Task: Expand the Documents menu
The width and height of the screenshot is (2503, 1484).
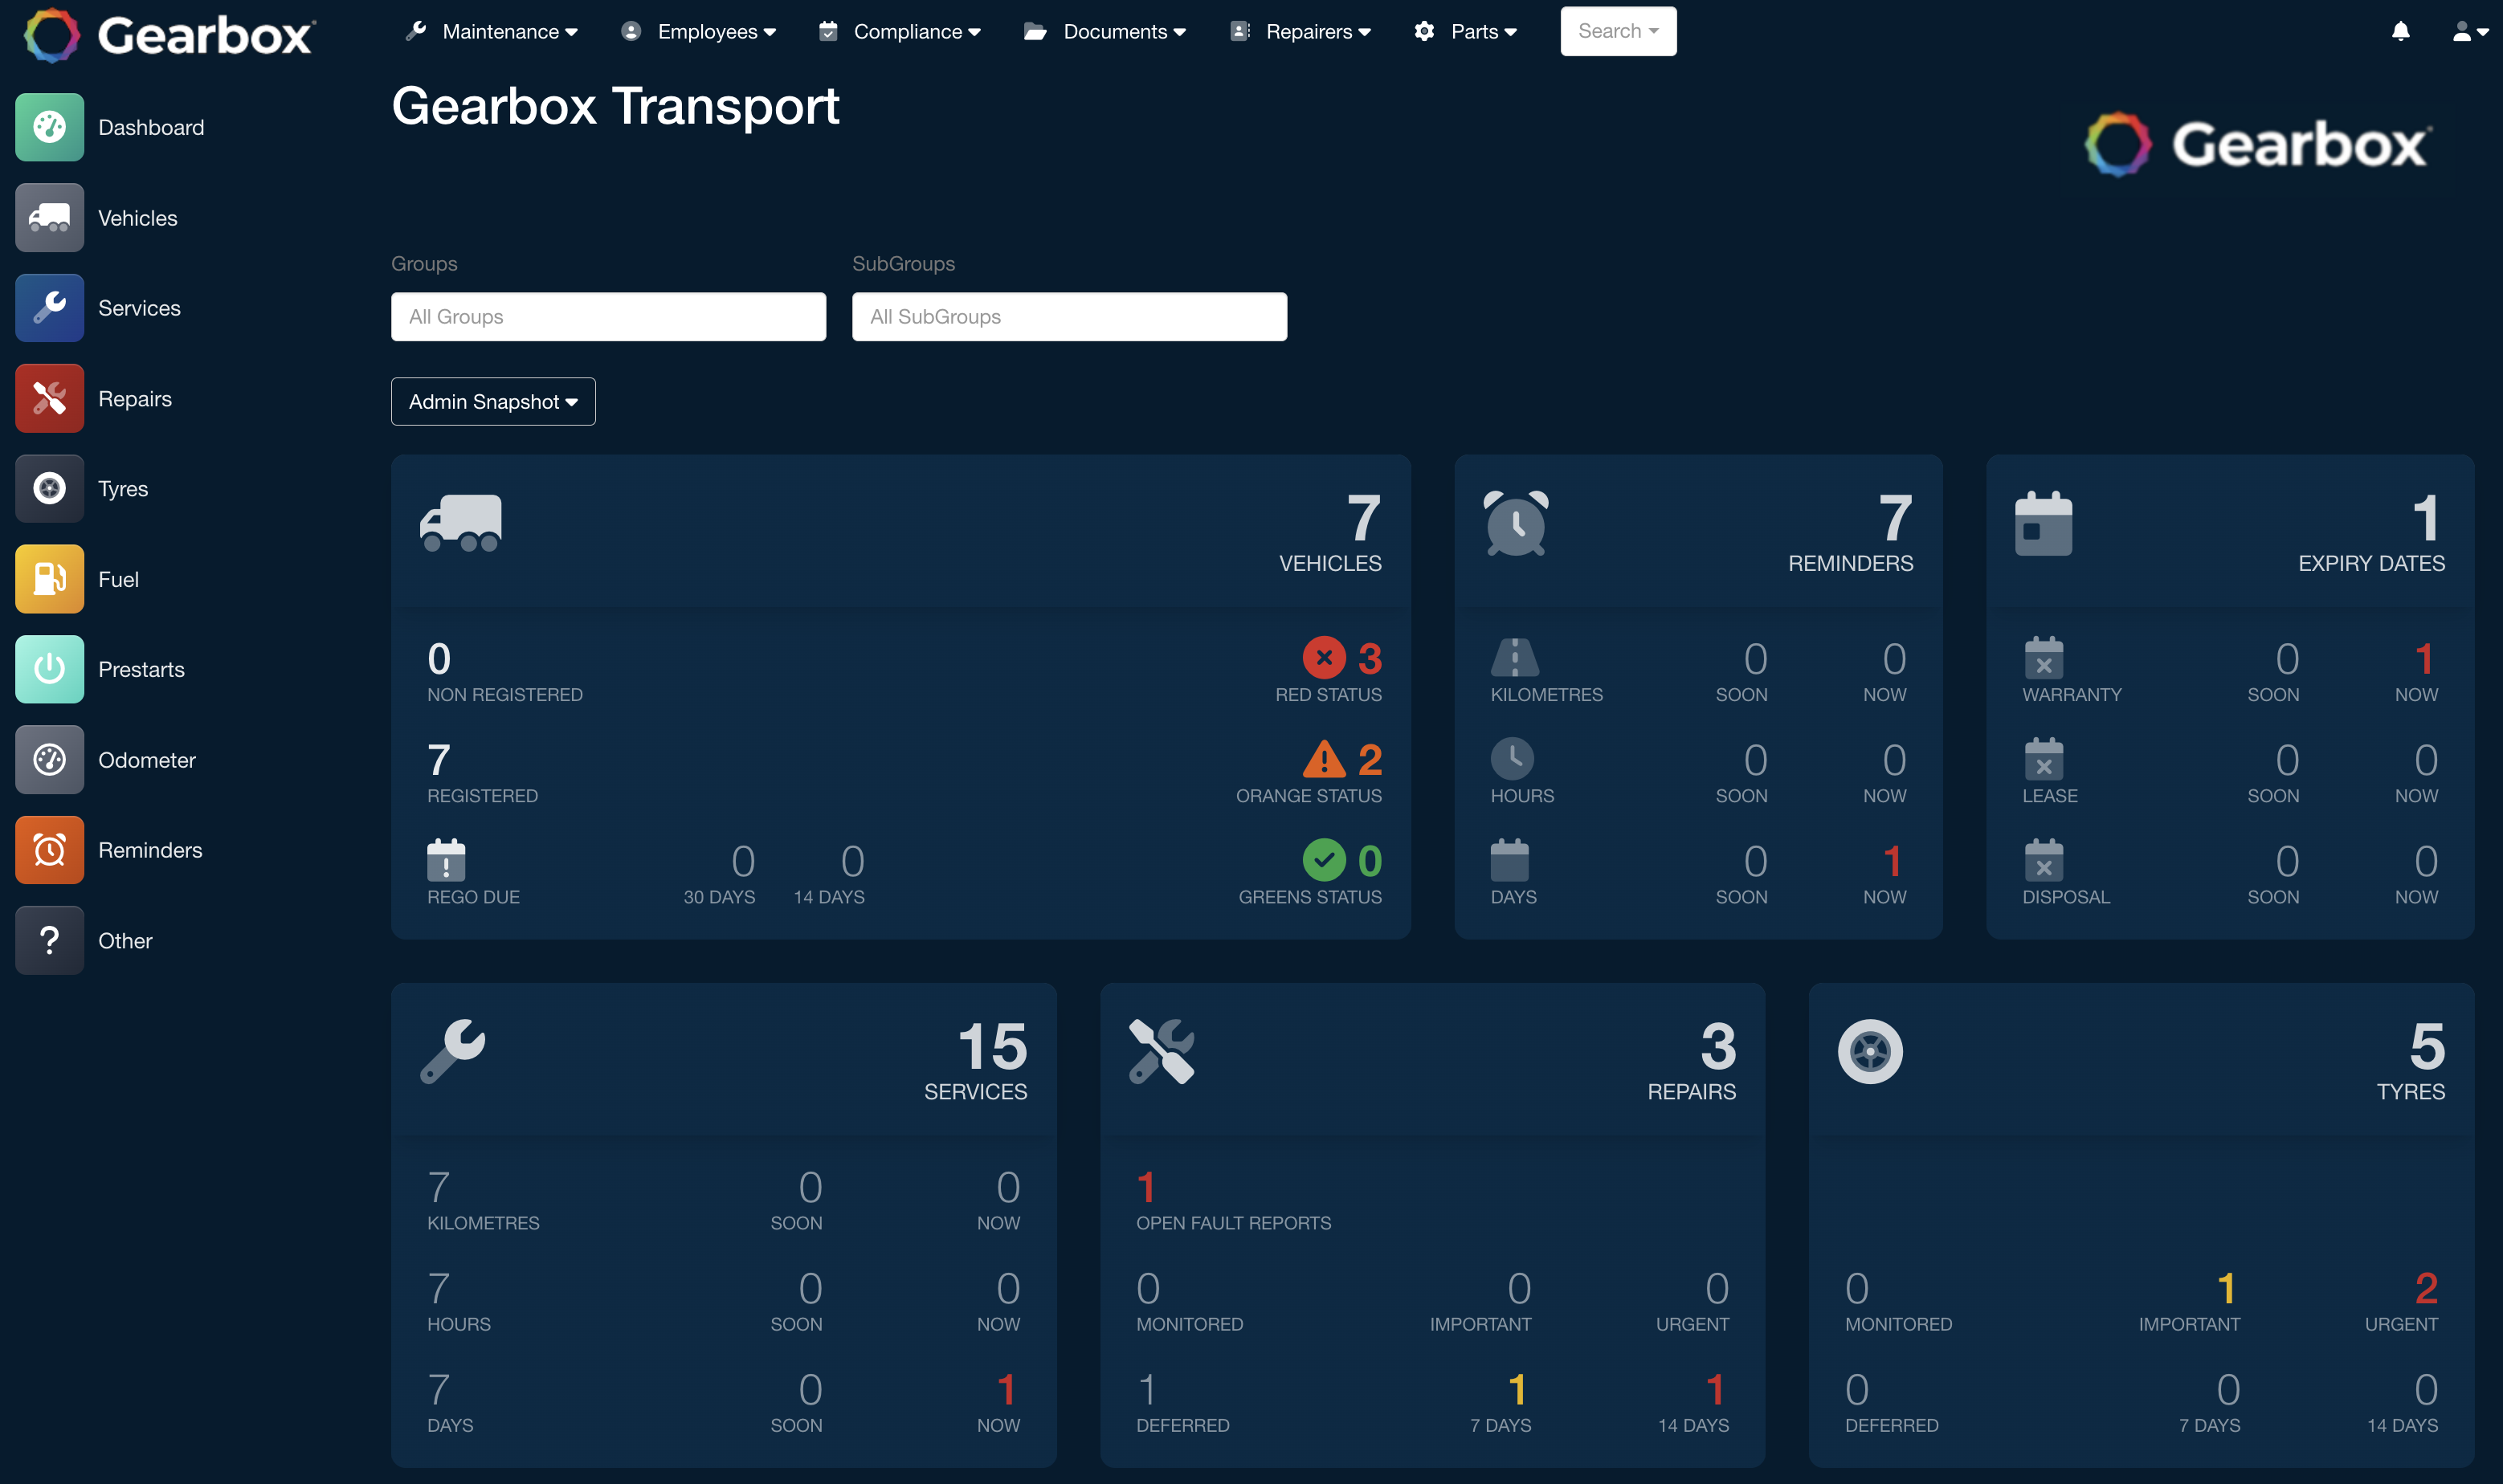Action: point(1105,31)
